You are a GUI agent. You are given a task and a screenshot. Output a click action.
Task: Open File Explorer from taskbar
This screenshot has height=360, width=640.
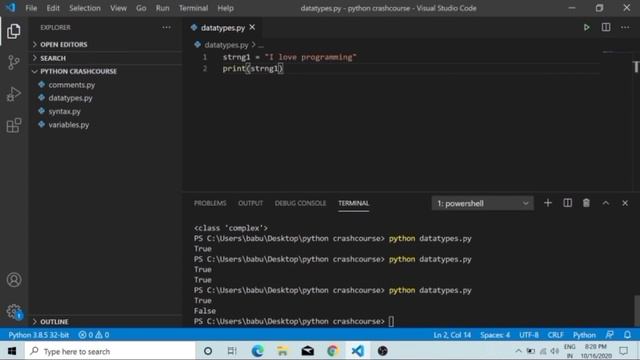(282, 351)
